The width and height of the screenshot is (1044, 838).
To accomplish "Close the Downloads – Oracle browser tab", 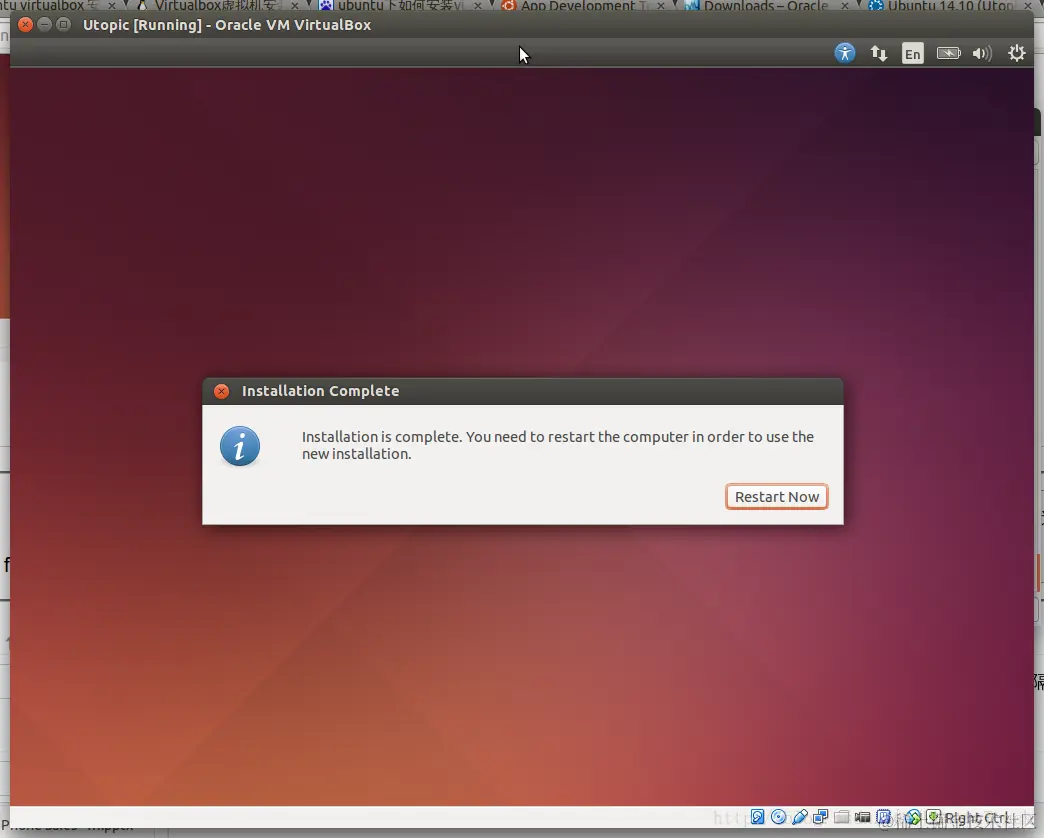I will coord(844,6).
